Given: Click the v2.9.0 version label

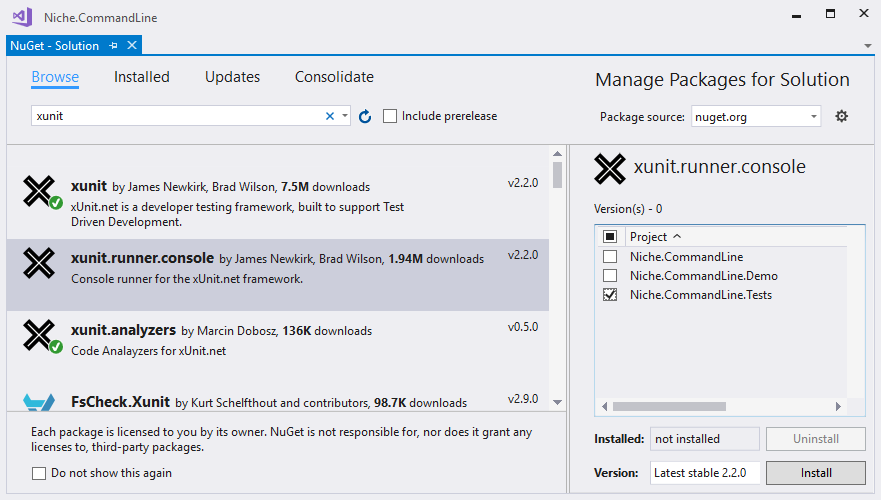Looking at the screenshot, I should 523,399.
